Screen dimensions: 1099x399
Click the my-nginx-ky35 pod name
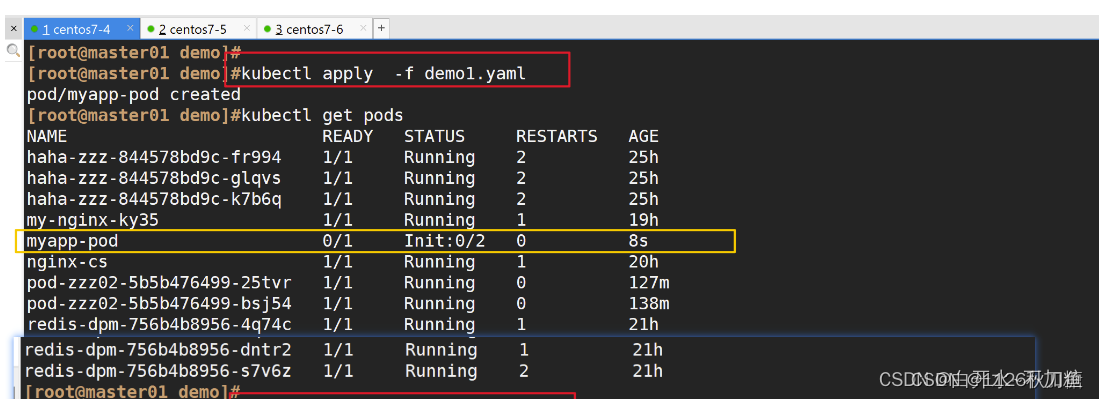(93, 220)
